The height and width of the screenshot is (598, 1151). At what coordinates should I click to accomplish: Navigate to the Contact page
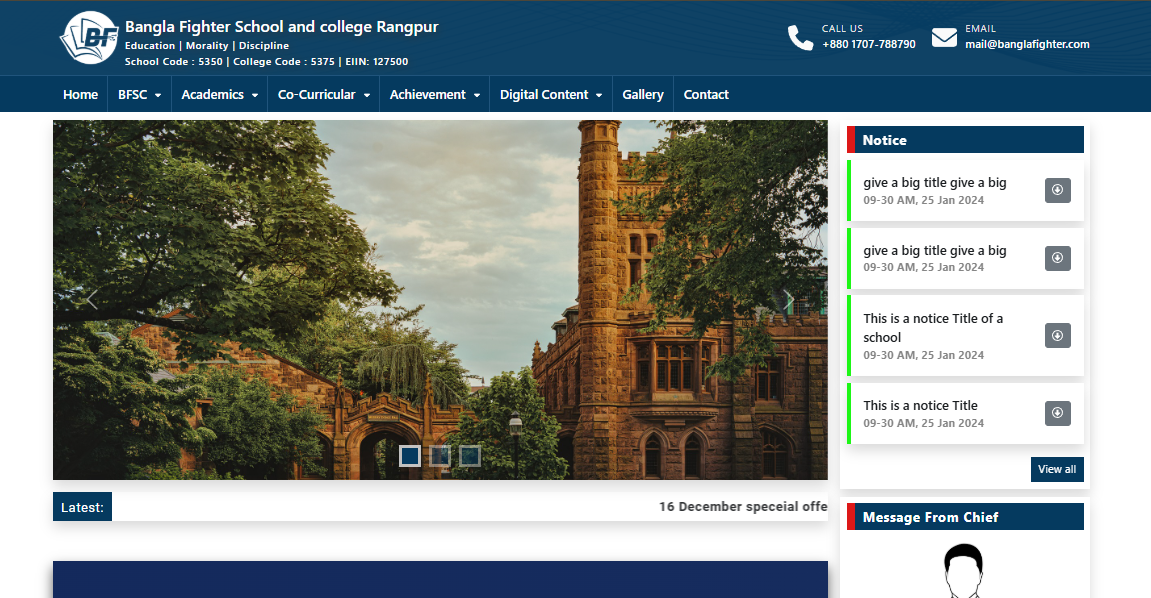[x=706, y=95]
